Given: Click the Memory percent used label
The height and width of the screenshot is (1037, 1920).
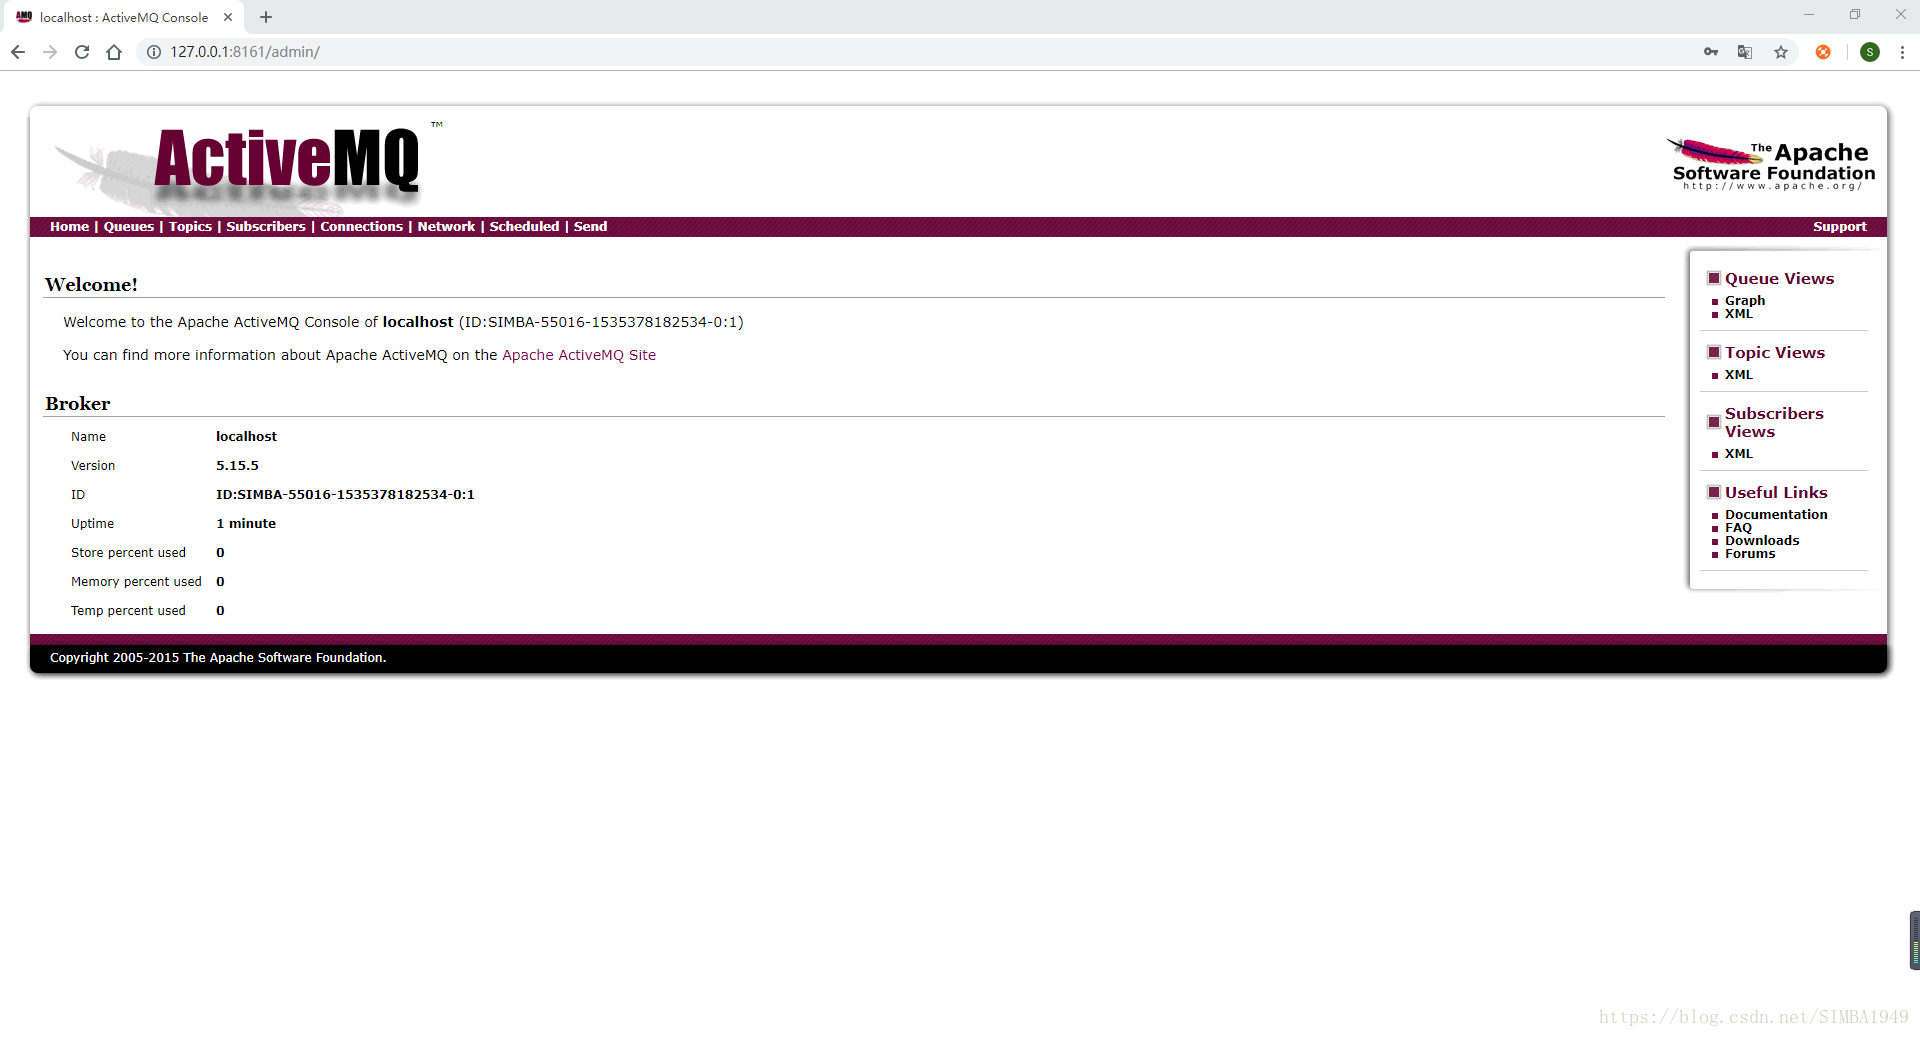Looking at the screenshot, I should 136,582.
